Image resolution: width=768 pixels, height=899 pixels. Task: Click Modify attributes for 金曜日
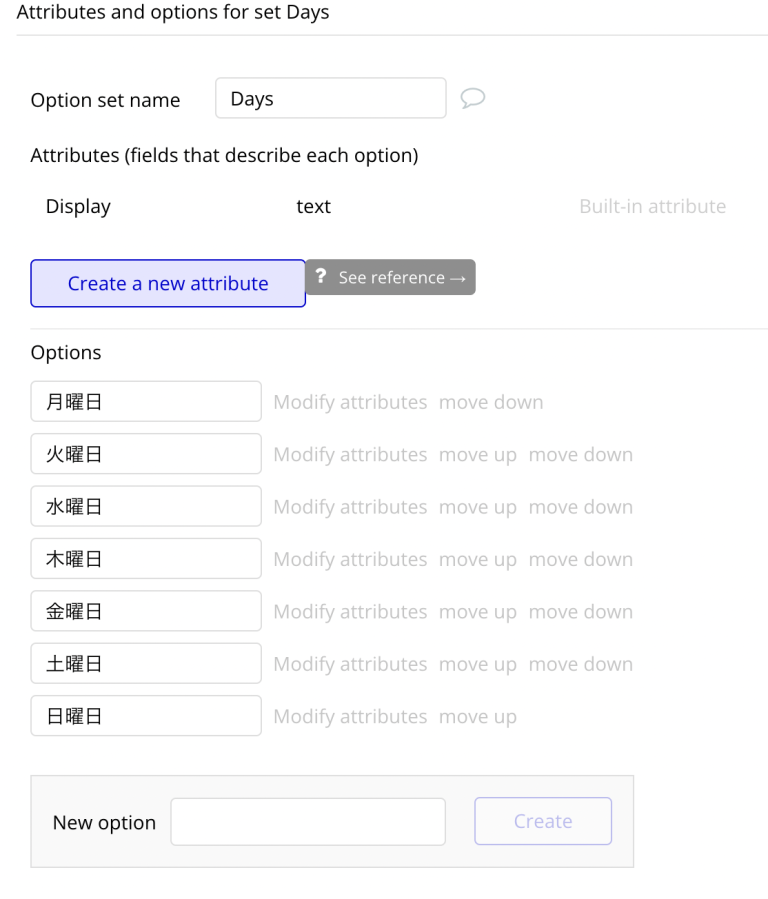350,611
